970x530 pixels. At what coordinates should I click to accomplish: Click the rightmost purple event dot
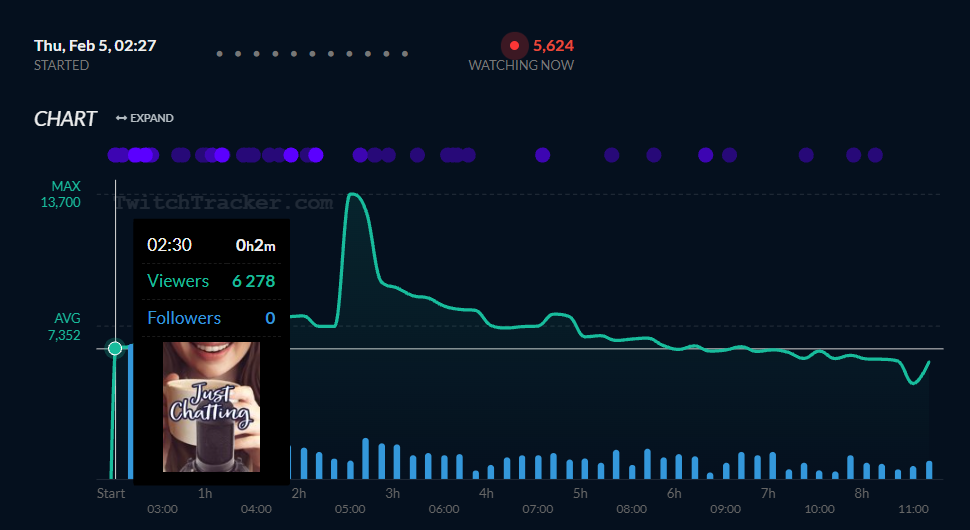tap(875, 155)
